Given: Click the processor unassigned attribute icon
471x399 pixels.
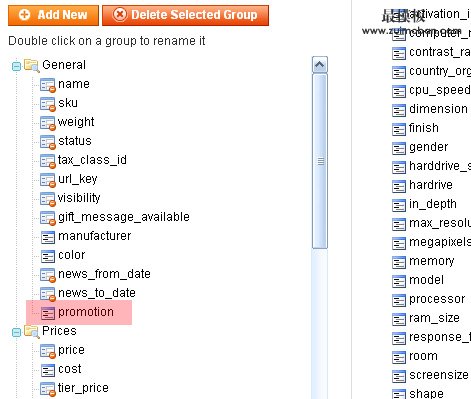Looking at the screenshot, I should pos(399,300).
